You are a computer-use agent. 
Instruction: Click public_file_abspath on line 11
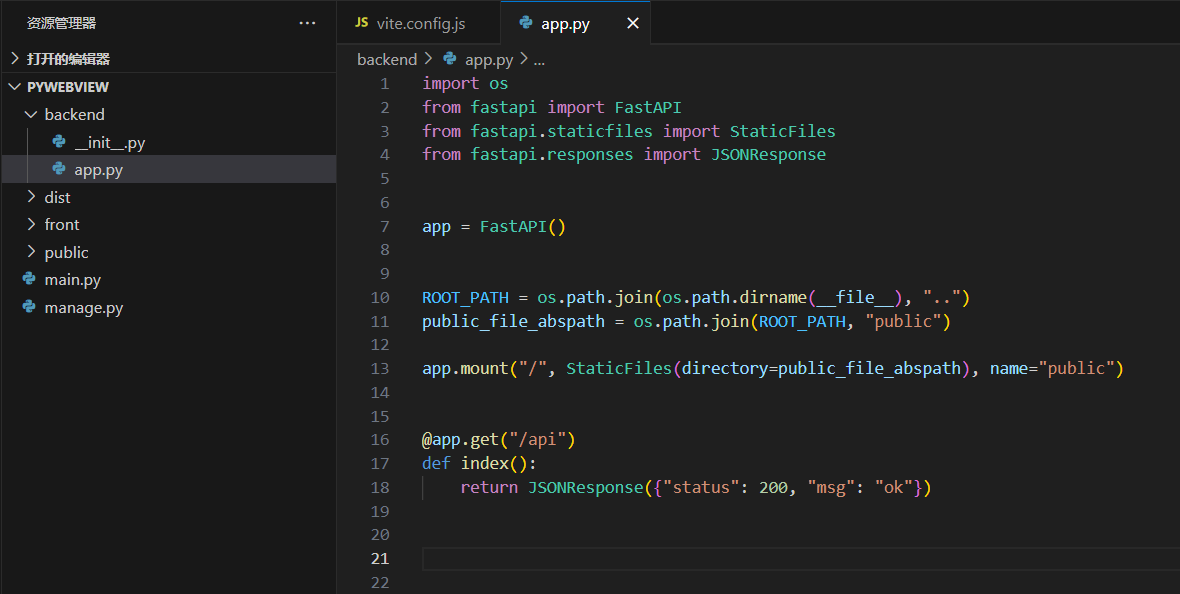coord(513,321)
